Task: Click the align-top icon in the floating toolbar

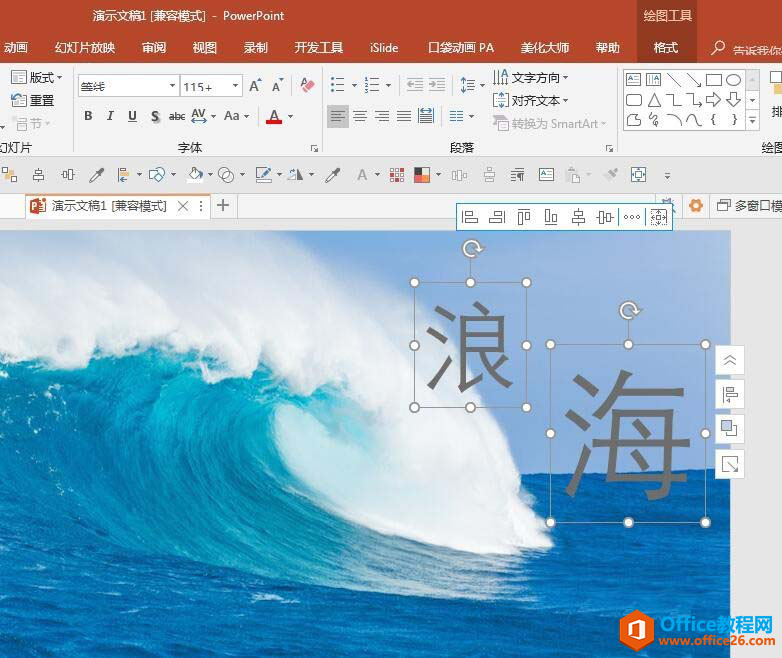Action: click(x=524, y=217)
